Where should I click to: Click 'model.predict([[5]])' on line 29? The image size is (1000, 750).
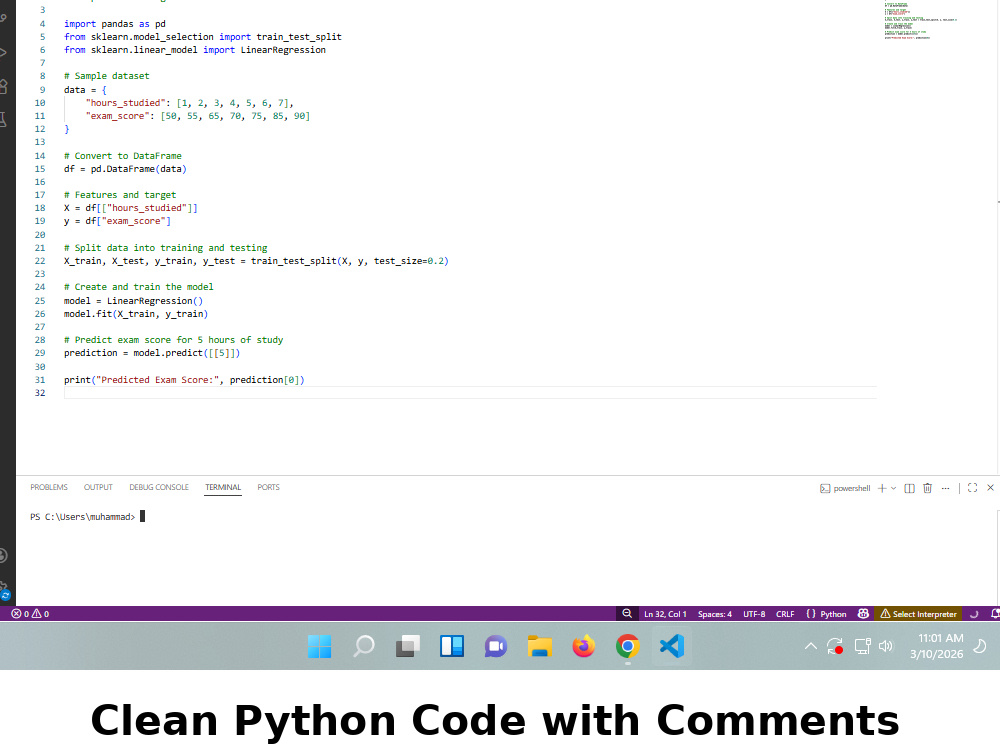click(187, 353)
